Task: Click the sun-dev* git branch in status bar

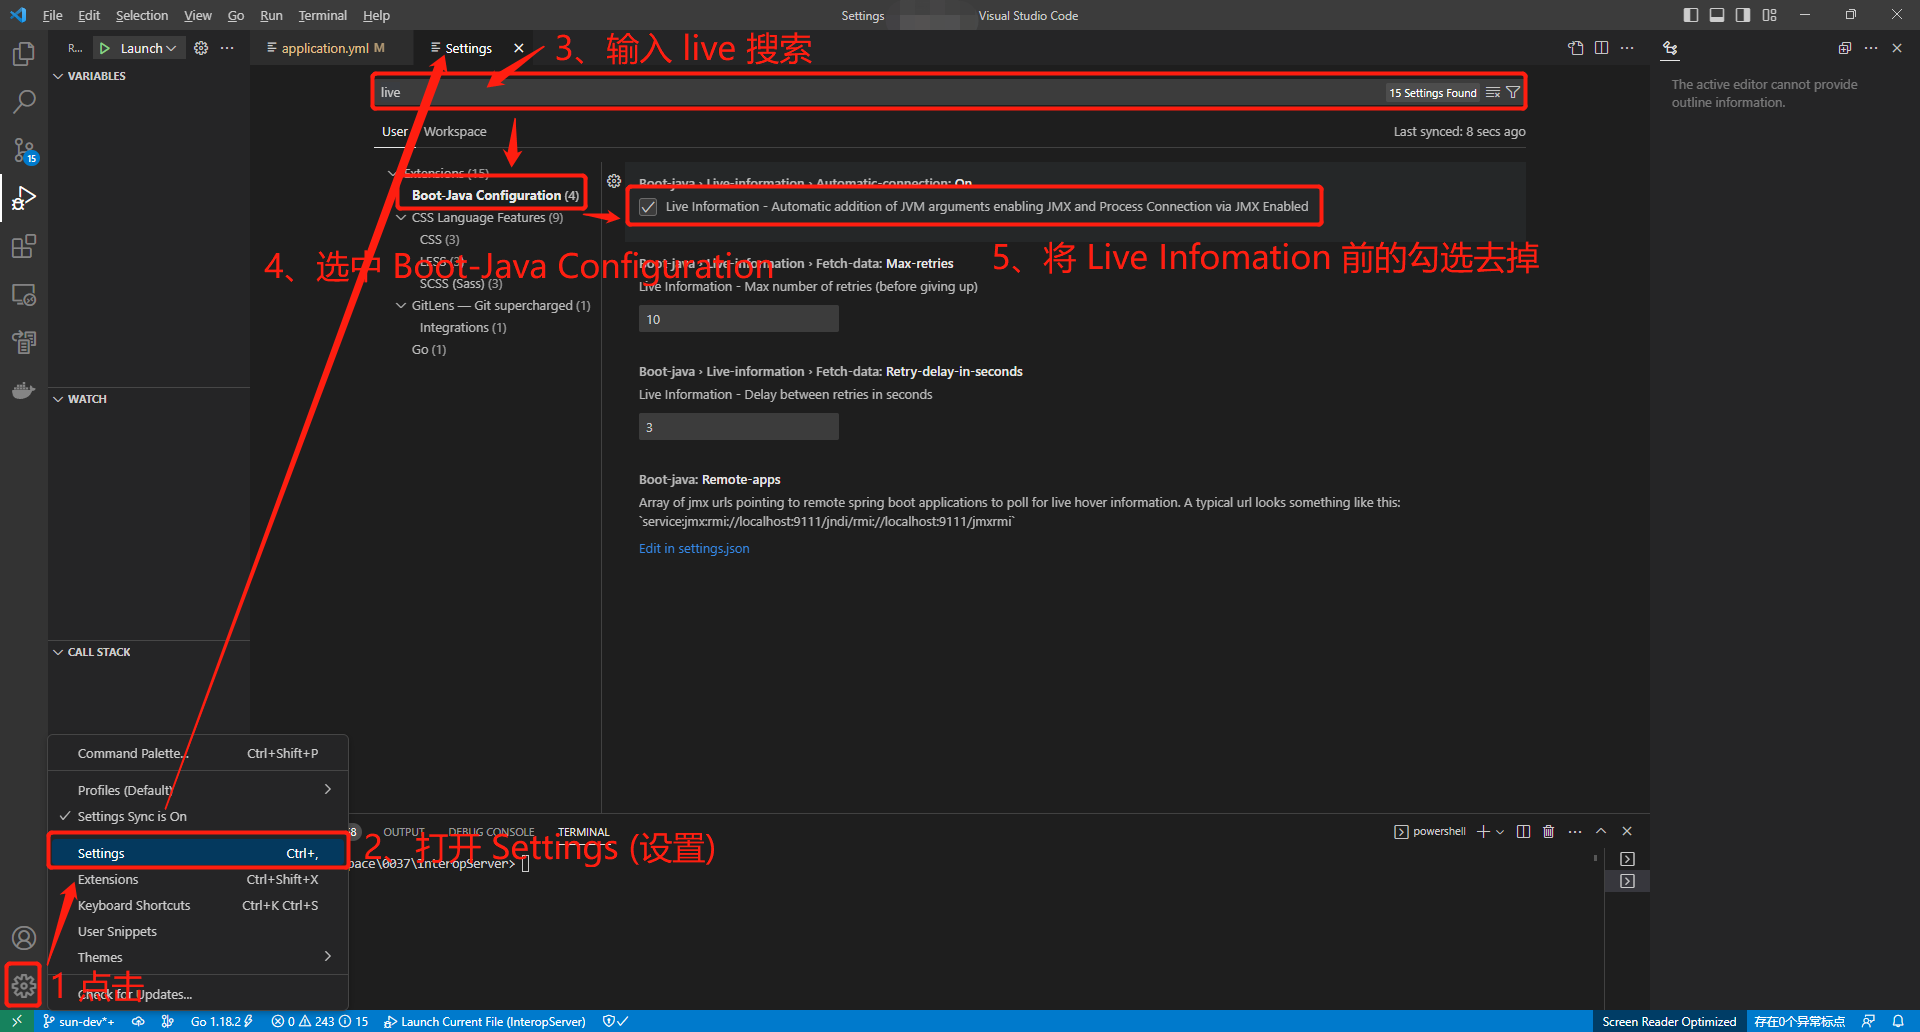Action: pyautogui.click(x=78, y=1021)
